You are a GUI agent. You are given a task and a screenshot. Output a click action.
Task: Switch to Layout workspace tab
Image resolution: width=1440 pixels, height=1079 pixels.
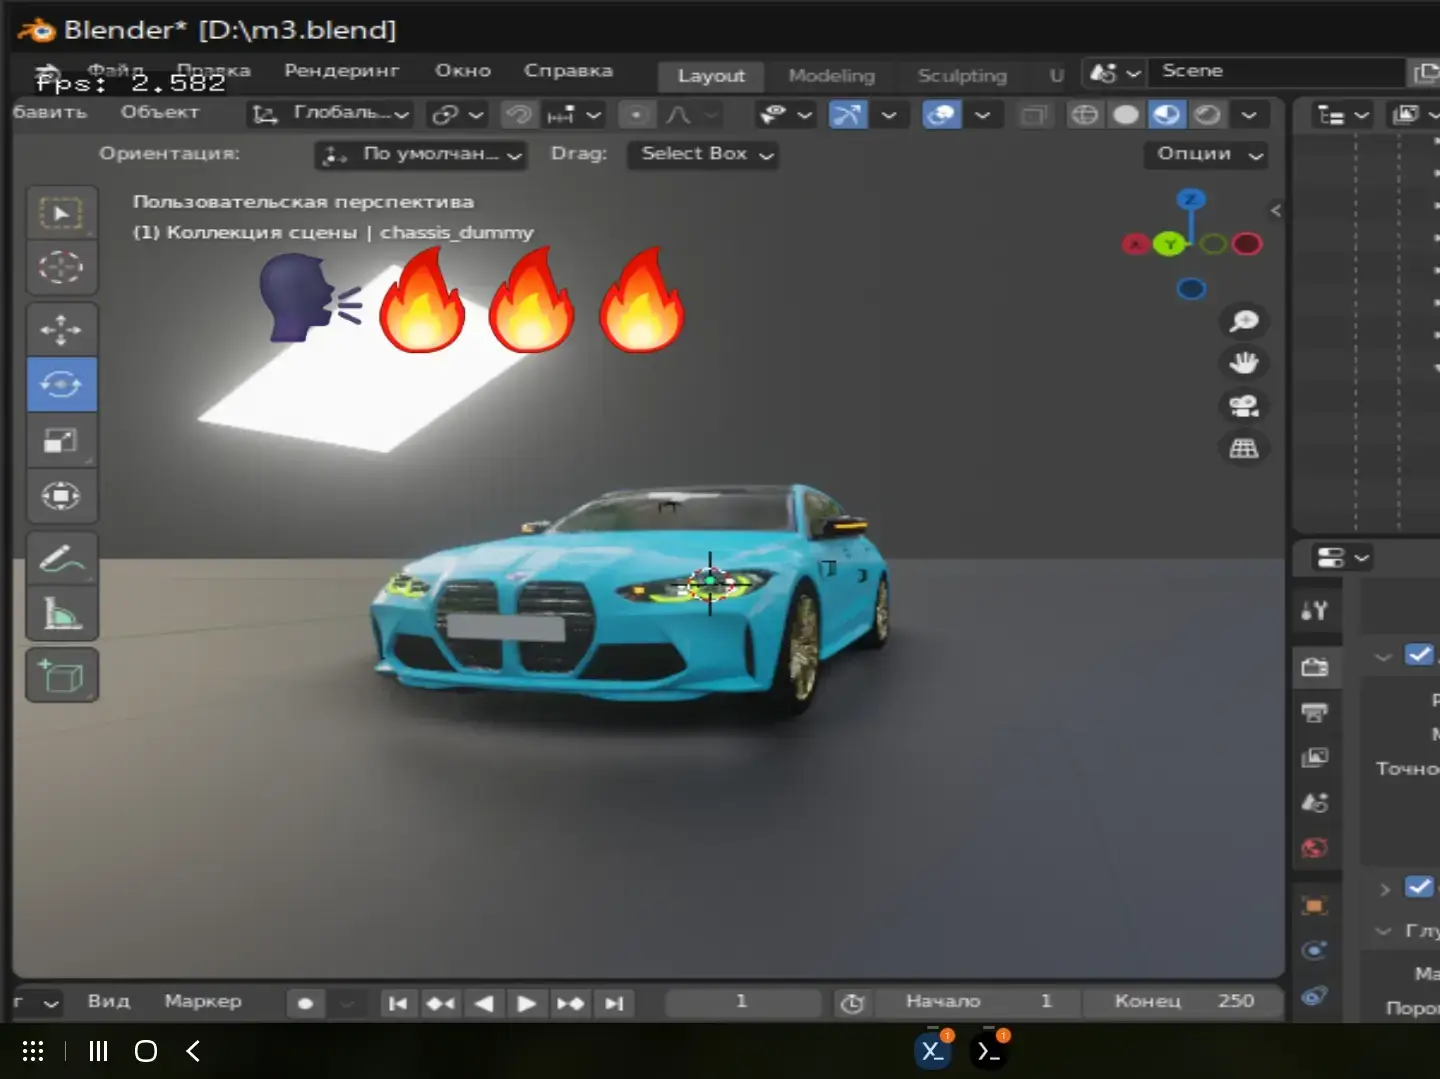click(711, 76)
